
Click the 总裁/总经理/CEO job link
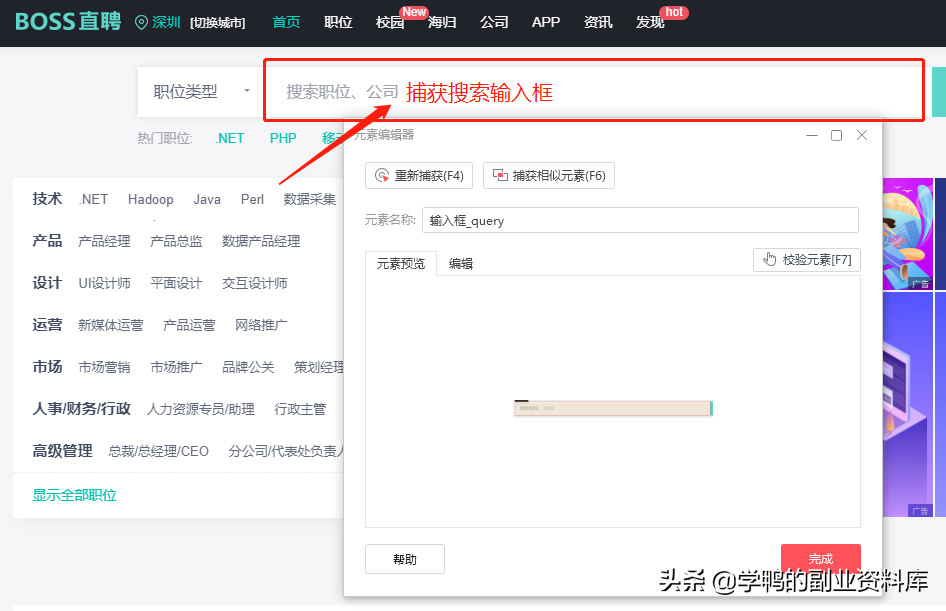[x=159, y=451]
